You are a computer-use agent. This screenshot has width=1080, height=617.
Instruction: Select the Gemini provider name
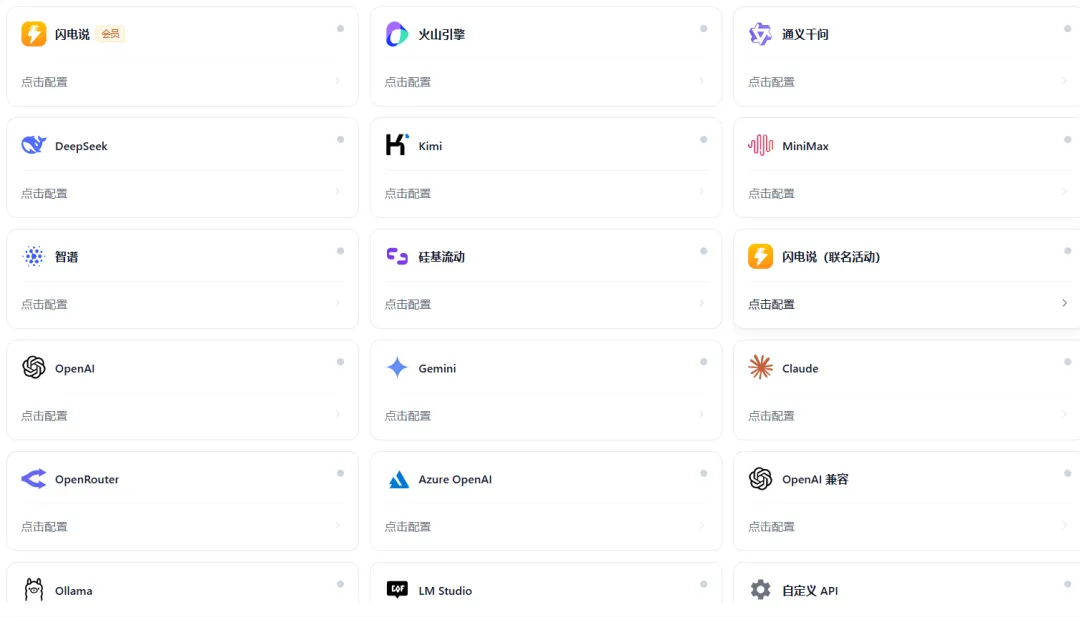click(437, 368)
